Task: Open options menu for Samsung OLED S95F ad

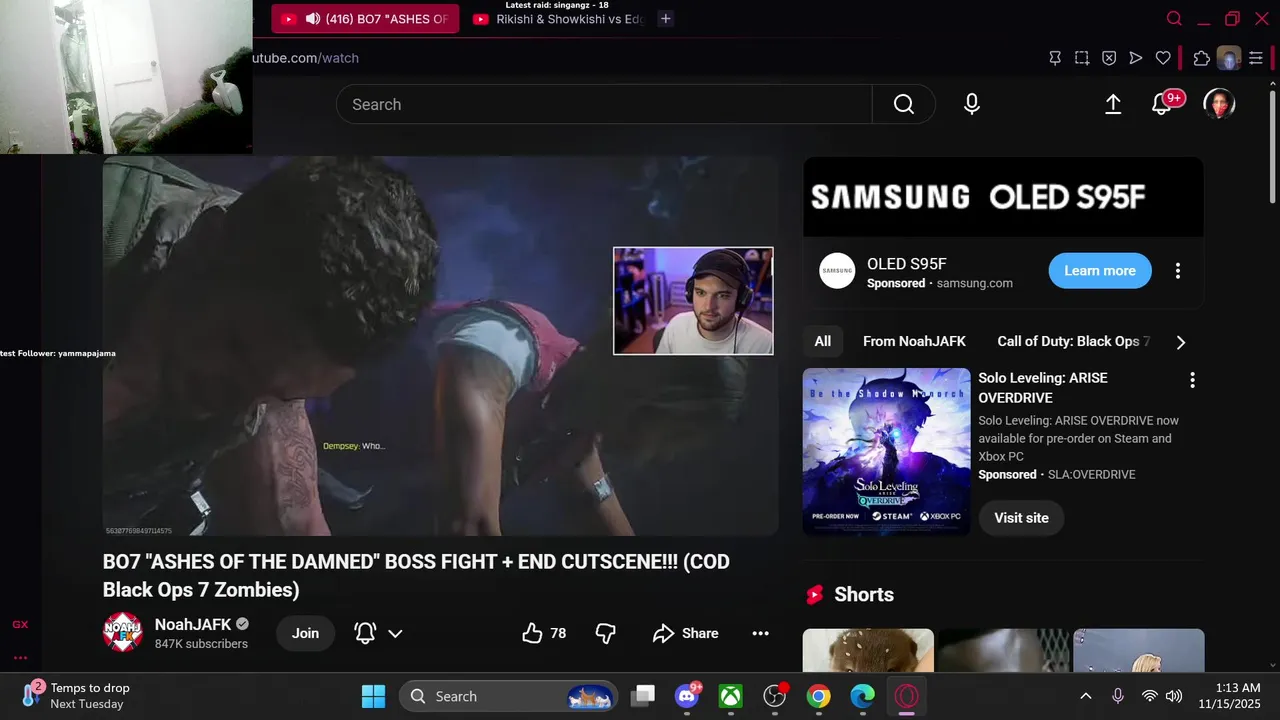Action: pyautogui.click(x=1178, y=271)
